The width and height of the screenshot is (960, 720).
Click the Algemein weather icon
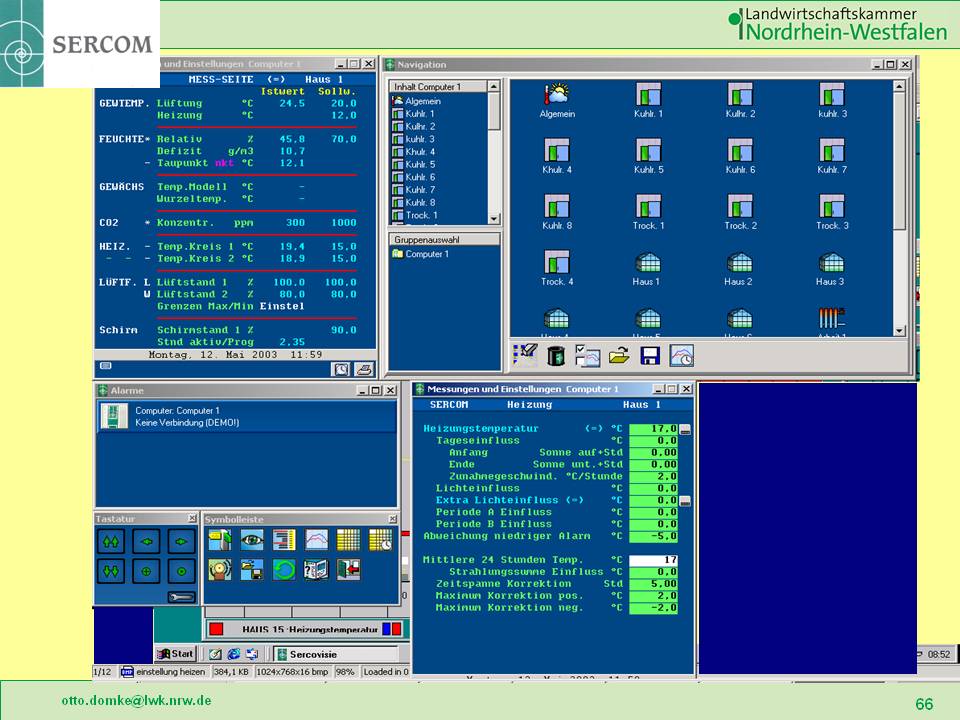[x=557, y=95]
